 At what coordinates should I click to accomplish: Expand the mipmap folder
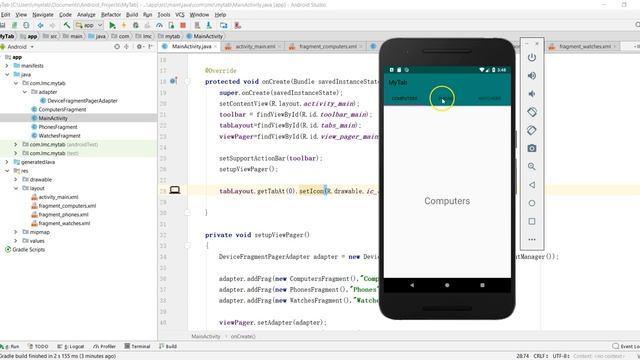pos(16,232)
